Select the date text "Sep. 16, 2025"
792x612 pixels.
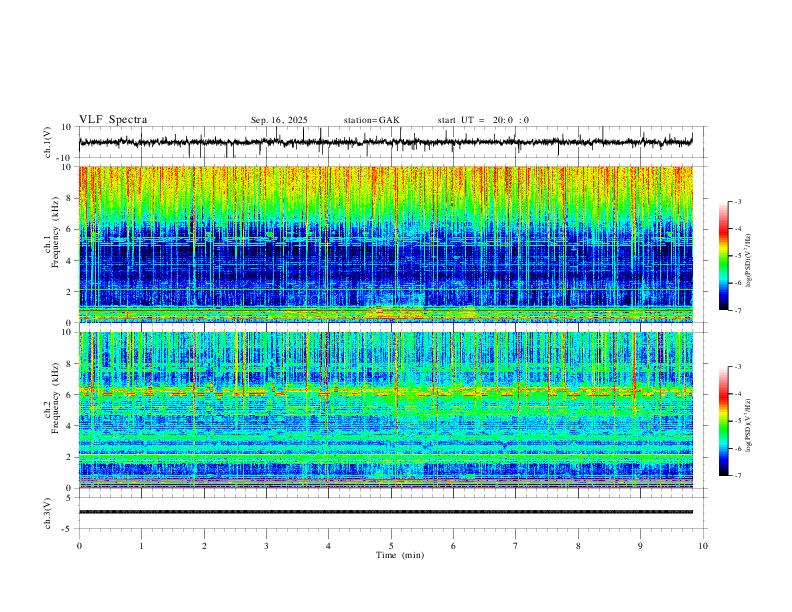279,120
